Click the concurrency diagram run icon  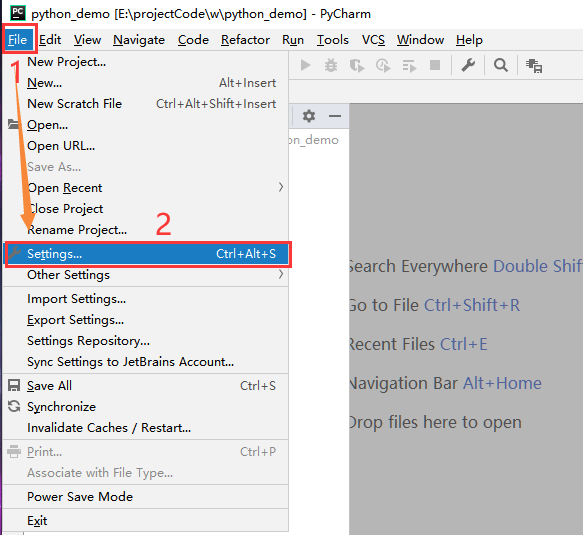(x=409, y=66)
